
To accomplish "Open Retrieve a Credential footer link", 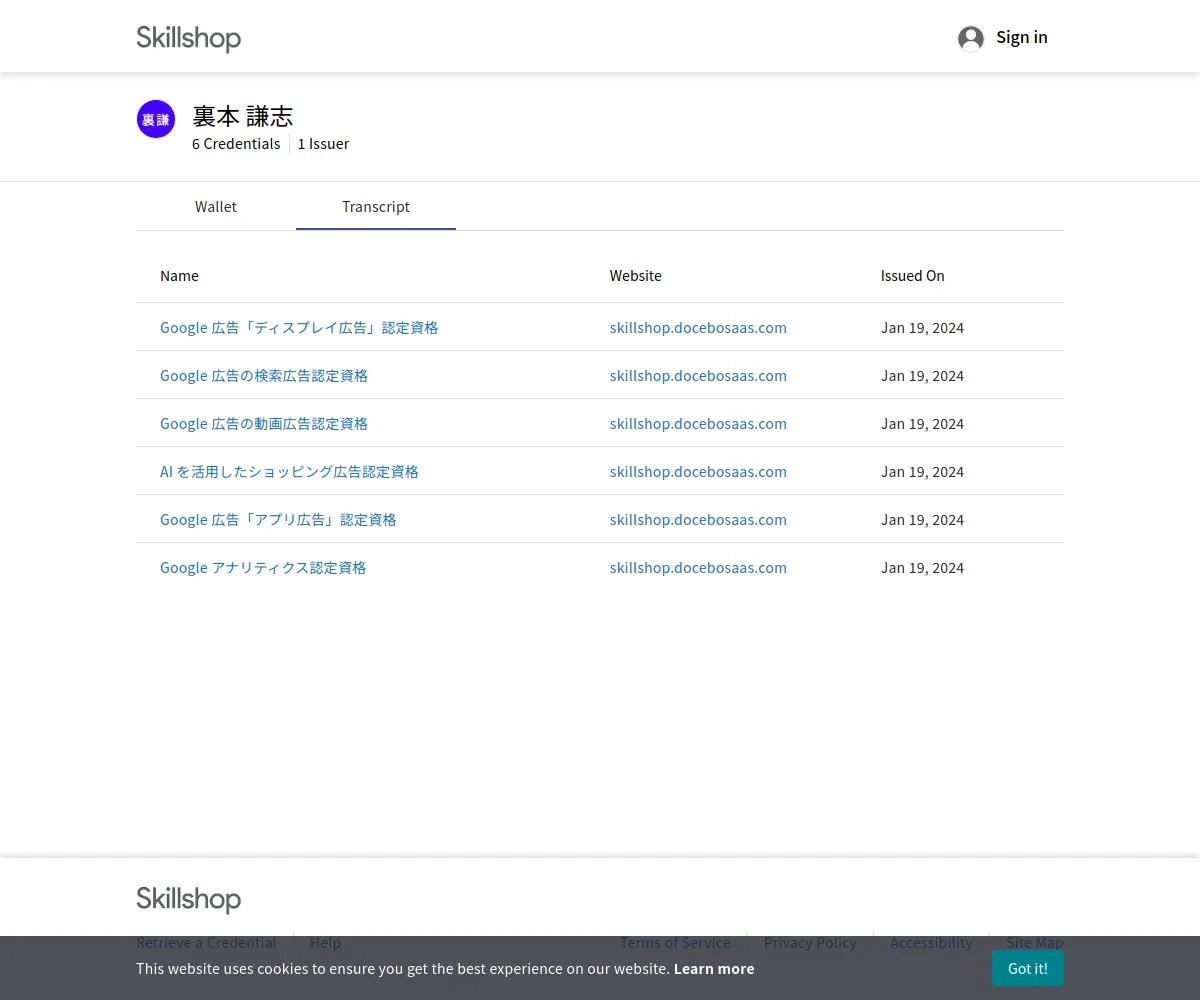I will tap(206, 943).
